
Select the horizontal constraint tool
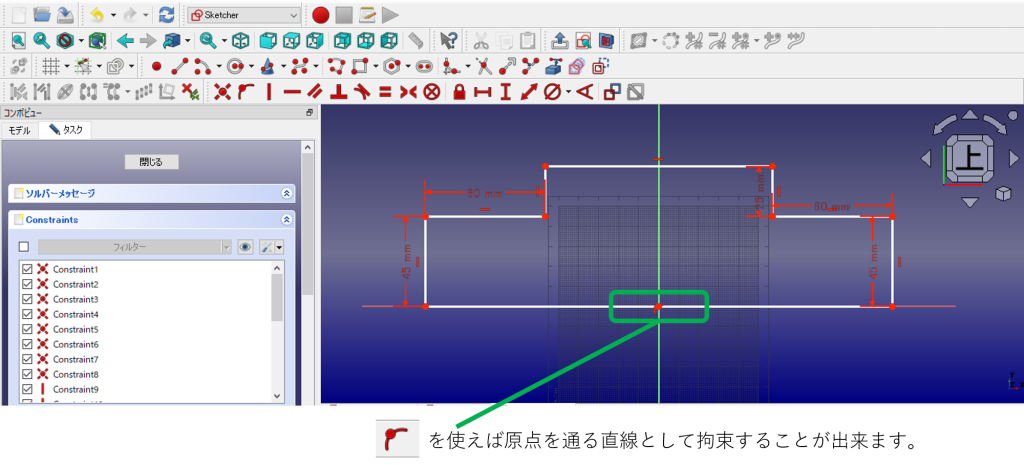pyautogui.click(x=292, y=92)
